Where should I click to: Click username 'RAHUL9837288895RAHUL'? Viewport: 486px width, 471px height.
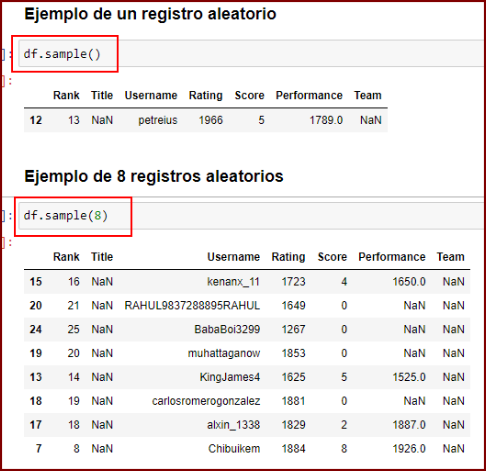click(192, 305)
